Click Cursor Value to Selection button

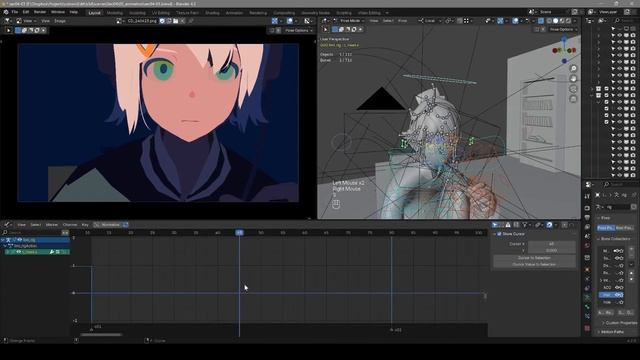[534, 264]
